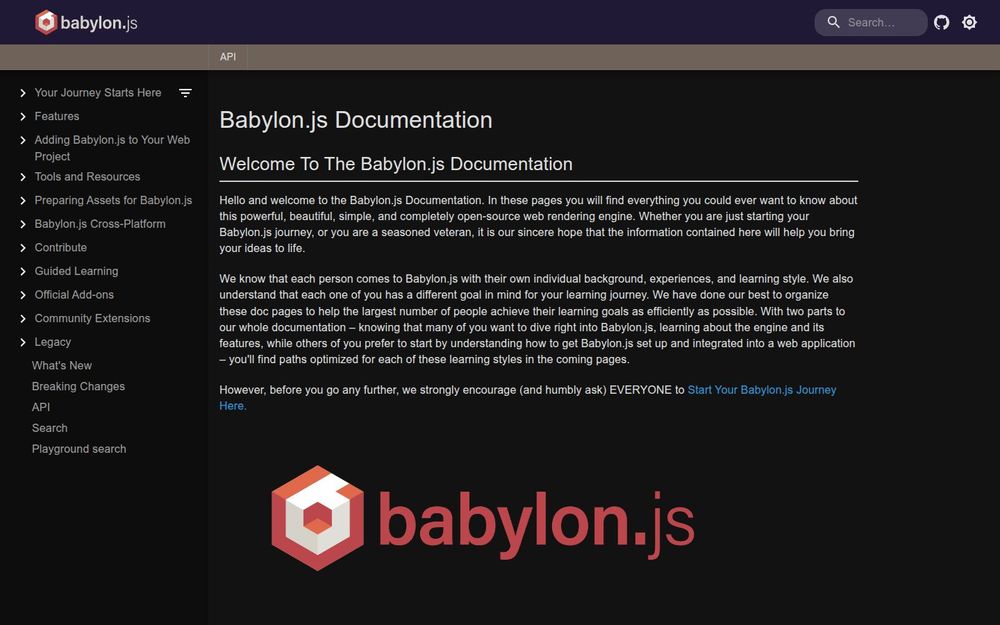Open the API link in sidebar
The image size is (1000, 625).
[41, 407]
